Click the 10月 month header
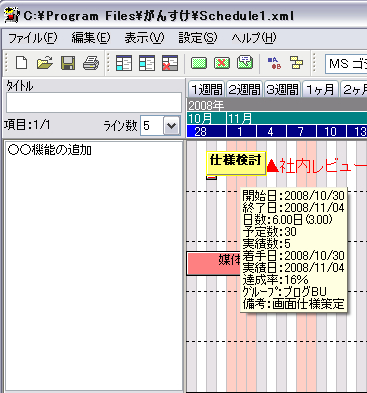The image size is (367, 393). (206, 118)
